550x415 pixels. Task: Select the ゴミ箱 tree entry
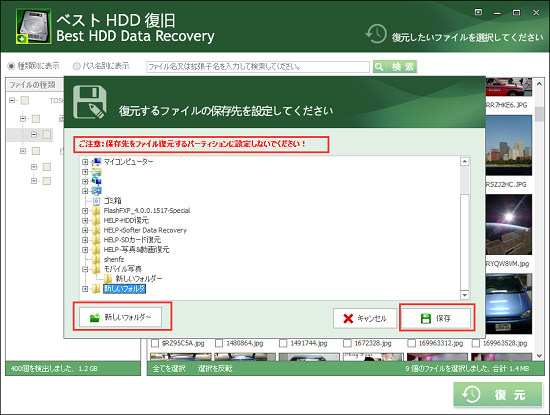click(x=113, y=201)
